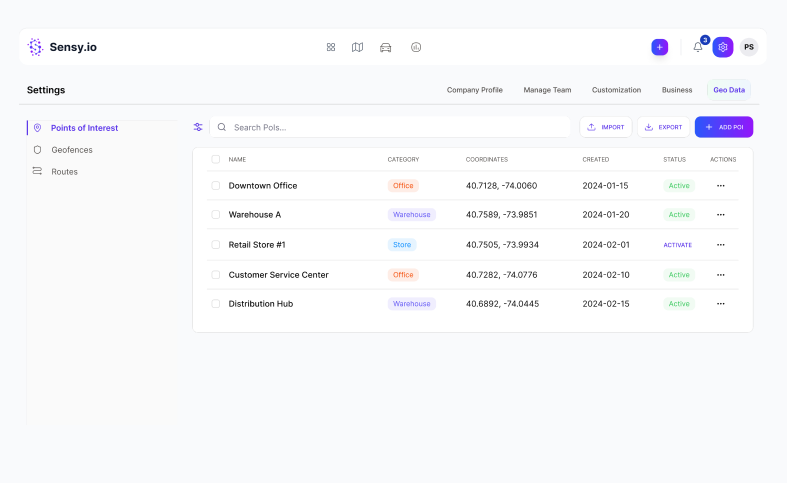Open actions menu for Distribution Hub

720,304
